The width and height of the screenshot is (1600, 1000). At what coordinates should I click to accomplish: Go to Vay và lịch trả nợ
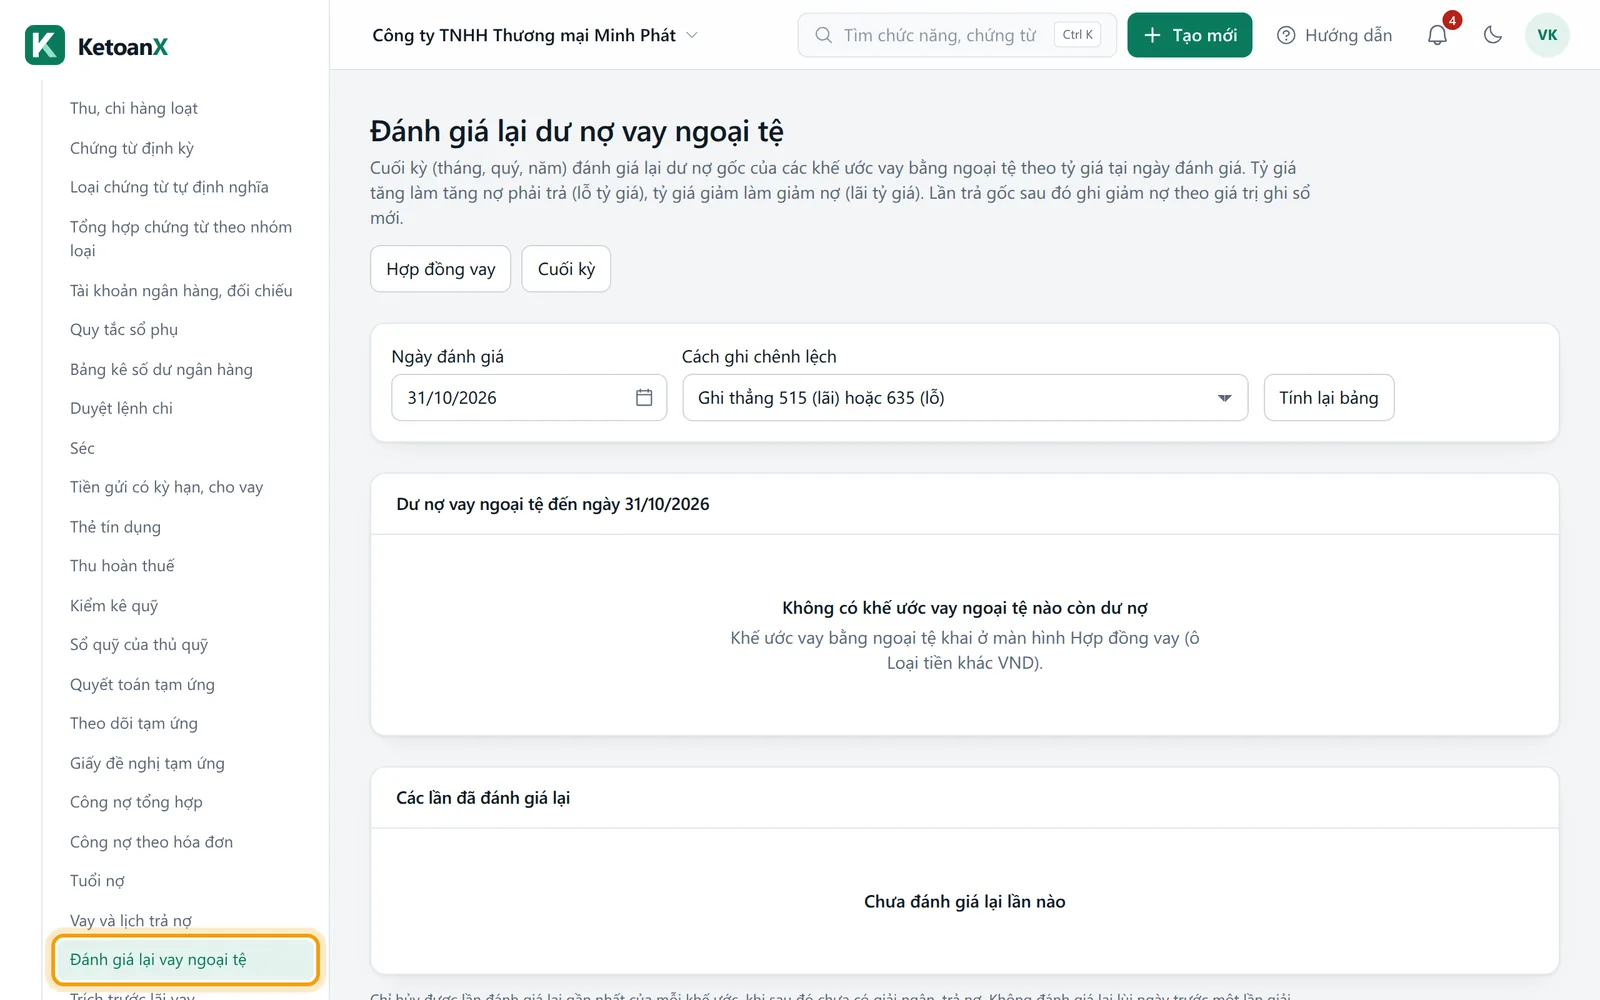pos(131,921)
